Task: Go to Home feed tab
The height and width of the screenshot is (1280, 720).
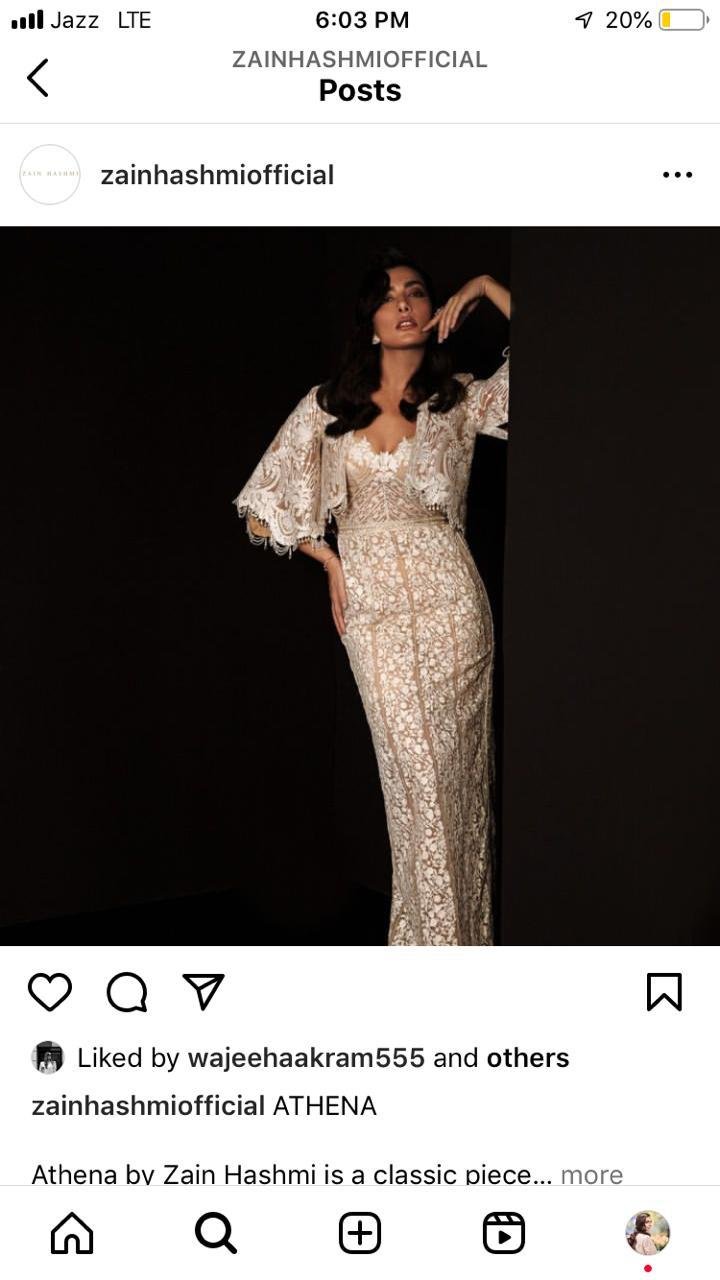Action: [x=72, y=1233]
